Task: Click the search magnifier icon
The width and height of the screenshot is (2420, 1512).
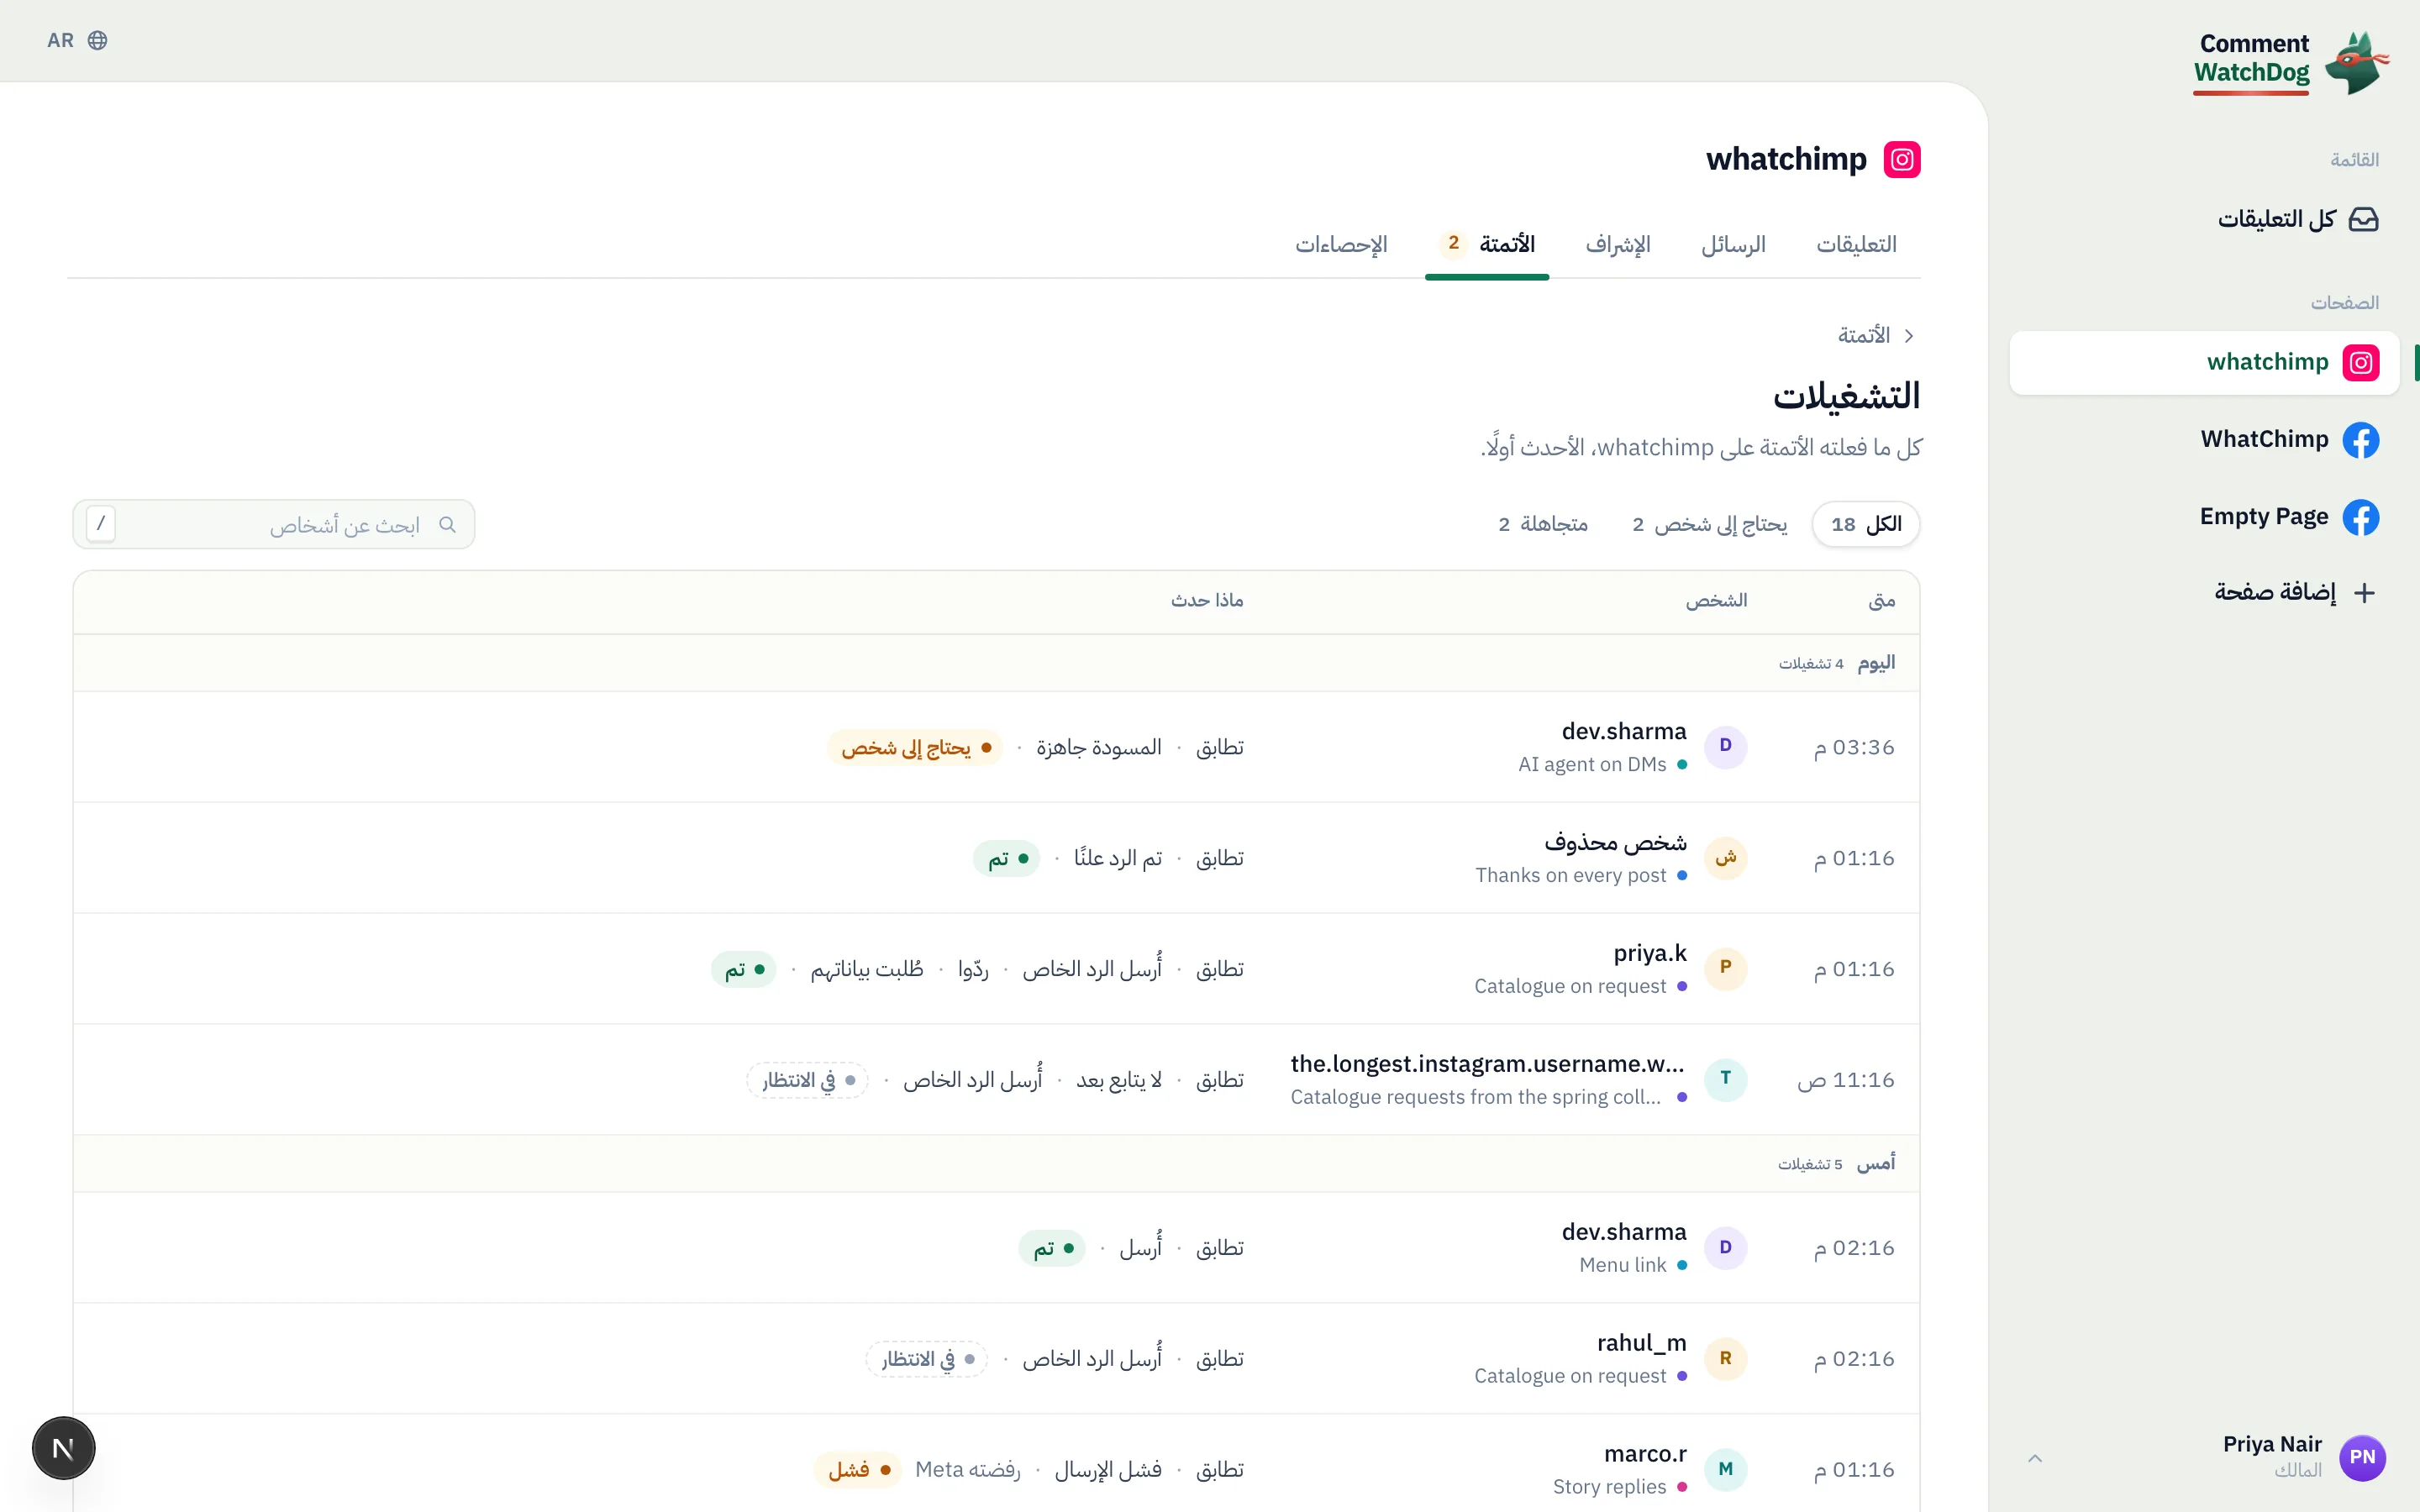Action: click(448, 524)
